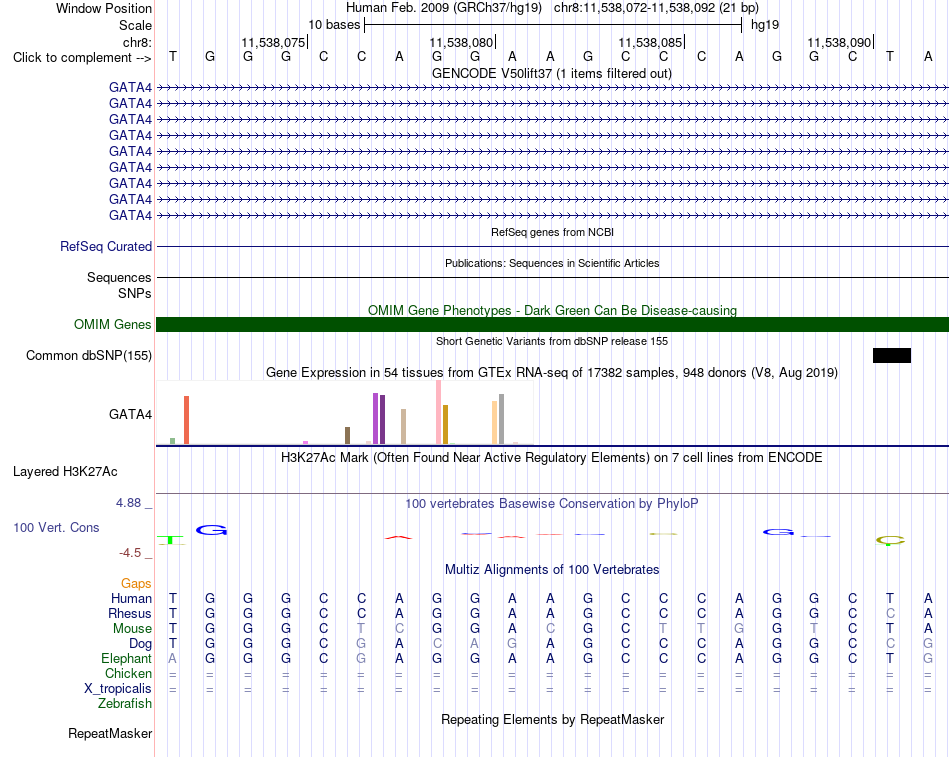The width and height of the screenshot is (950, 757).
Task: Click the 'OMIM Genes' track label
Action: tap(113, 324)
